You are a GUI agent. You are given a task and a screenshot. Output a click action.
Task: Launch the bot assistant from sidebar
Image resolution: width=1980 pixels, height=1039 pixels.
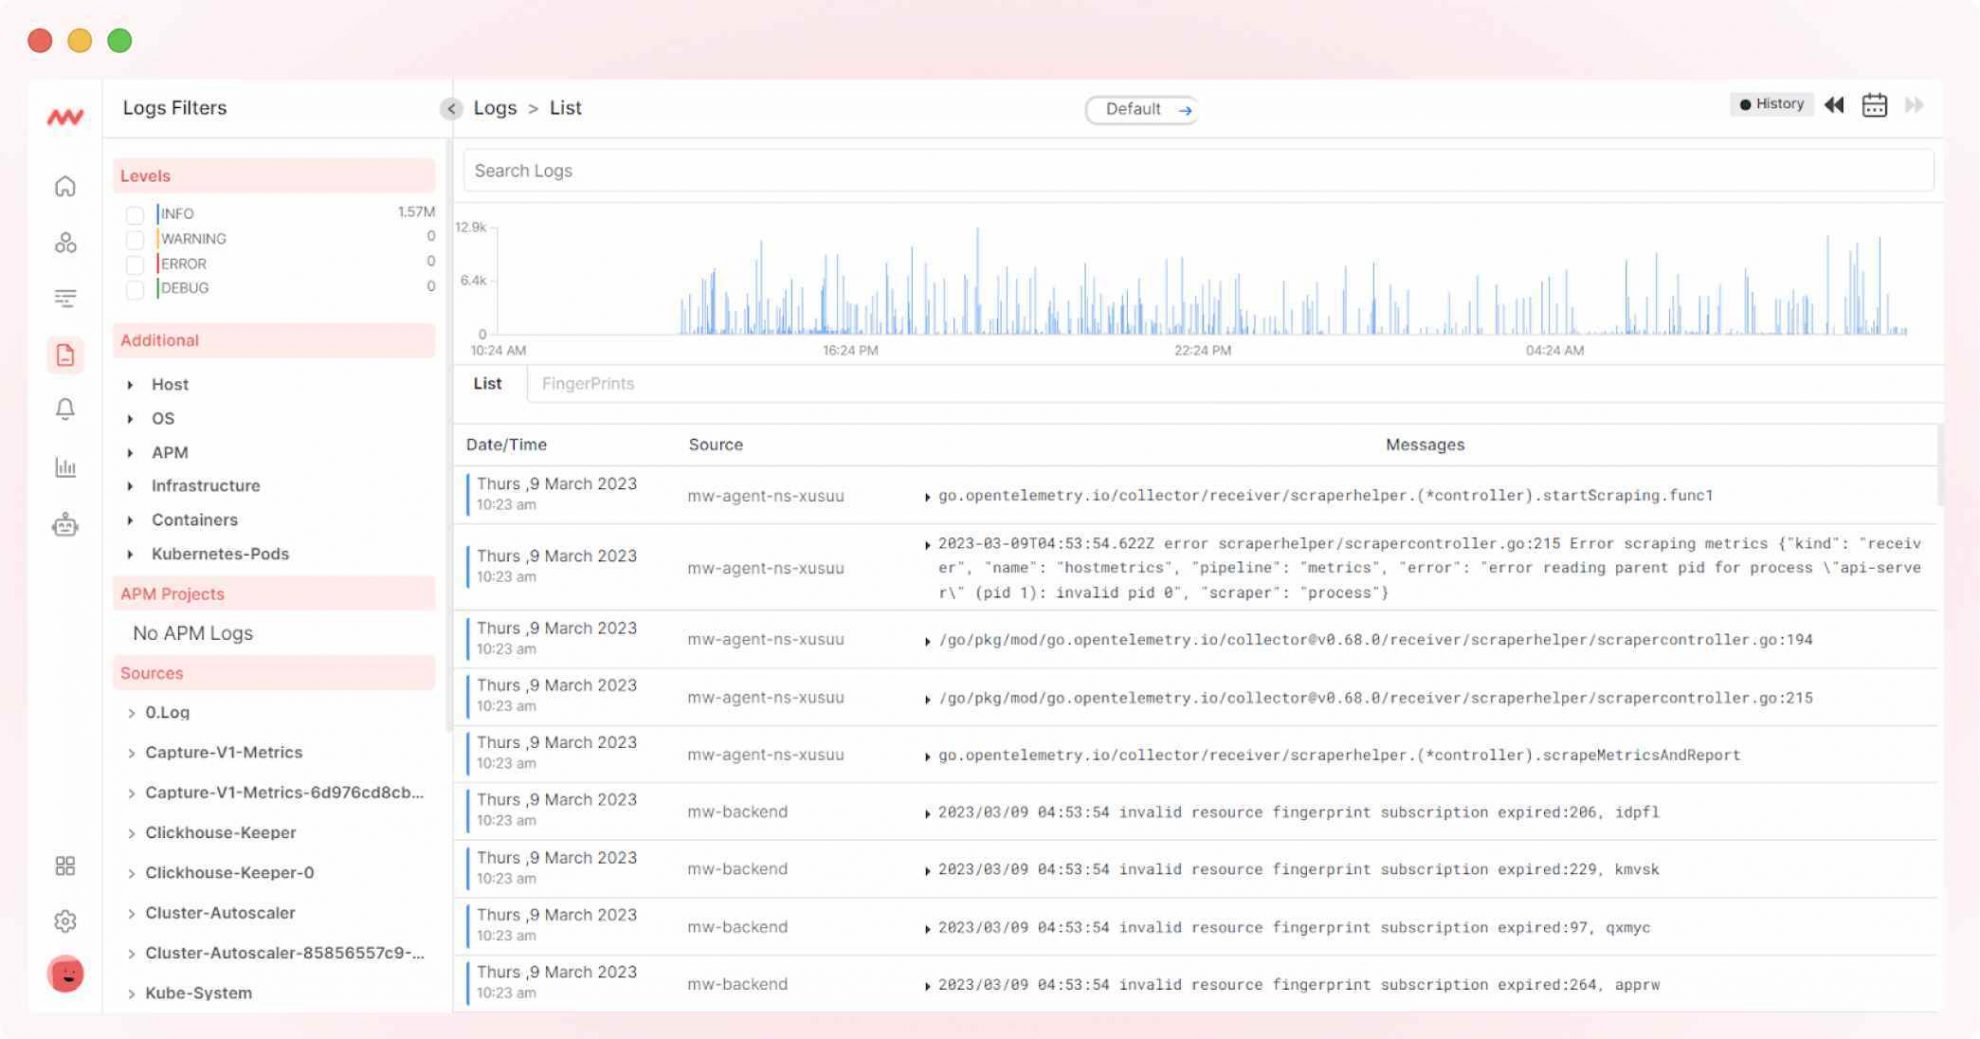pos(65,524)
